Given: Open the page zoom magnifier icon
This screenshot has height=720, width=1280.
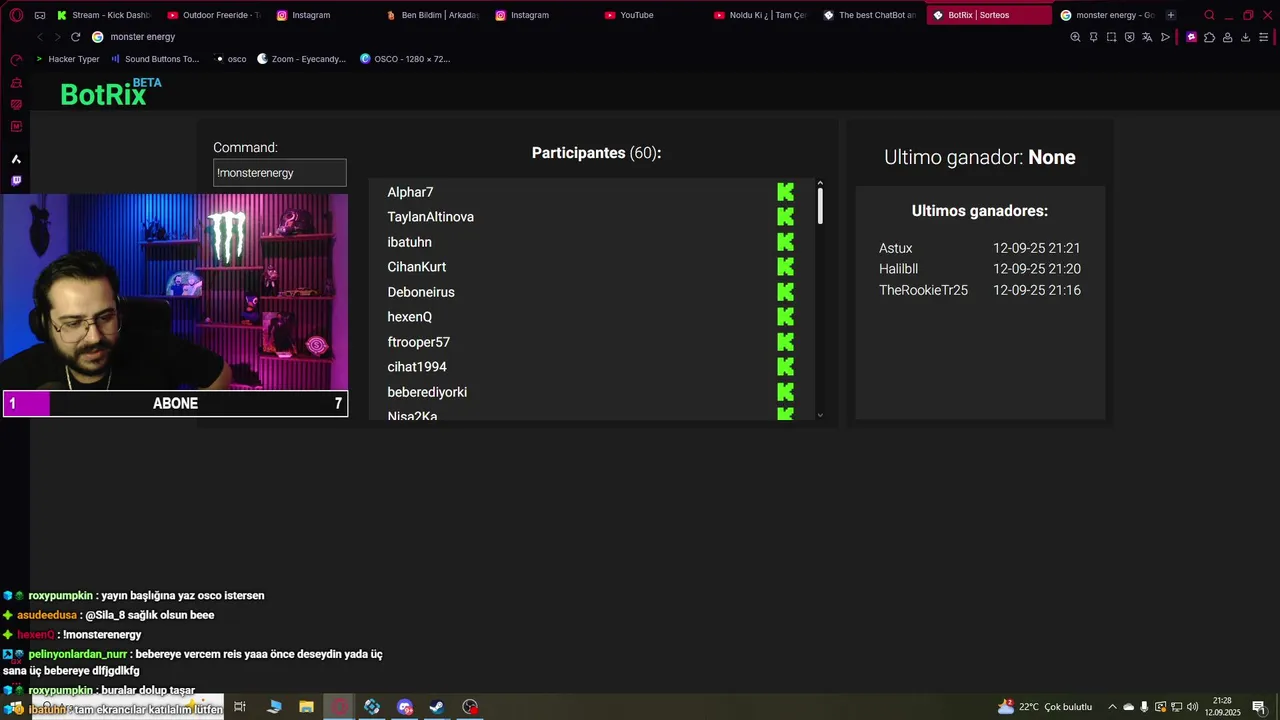Looking at the screenshot, I should click(x=1076, y=37).
